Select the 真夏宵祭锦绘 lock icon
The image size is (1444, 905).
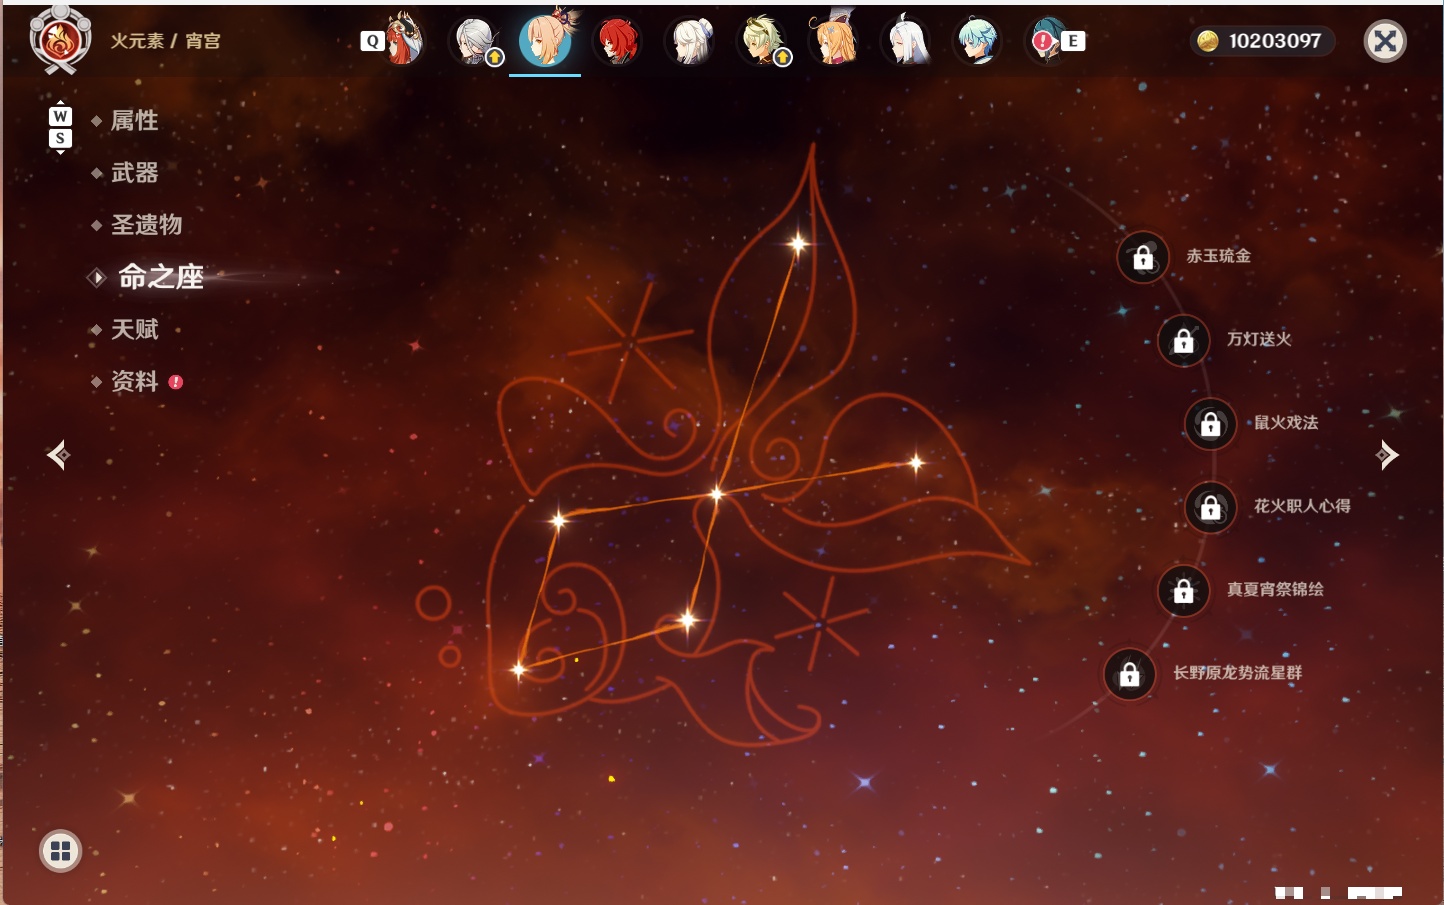tap(1184, 591)
